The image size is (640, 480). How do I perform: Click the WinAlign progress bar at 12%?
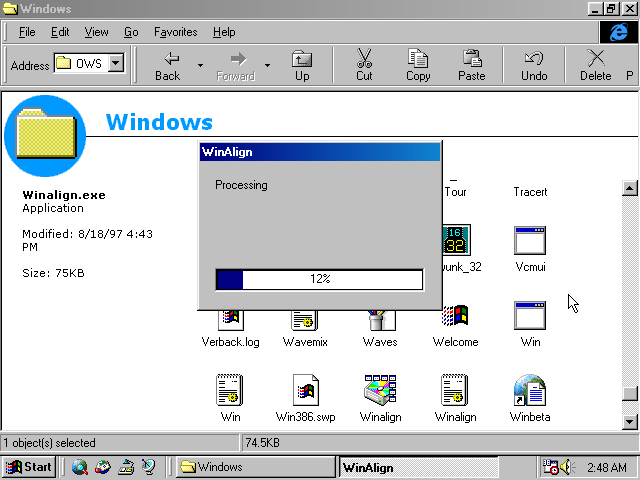[x=320, y=279]
